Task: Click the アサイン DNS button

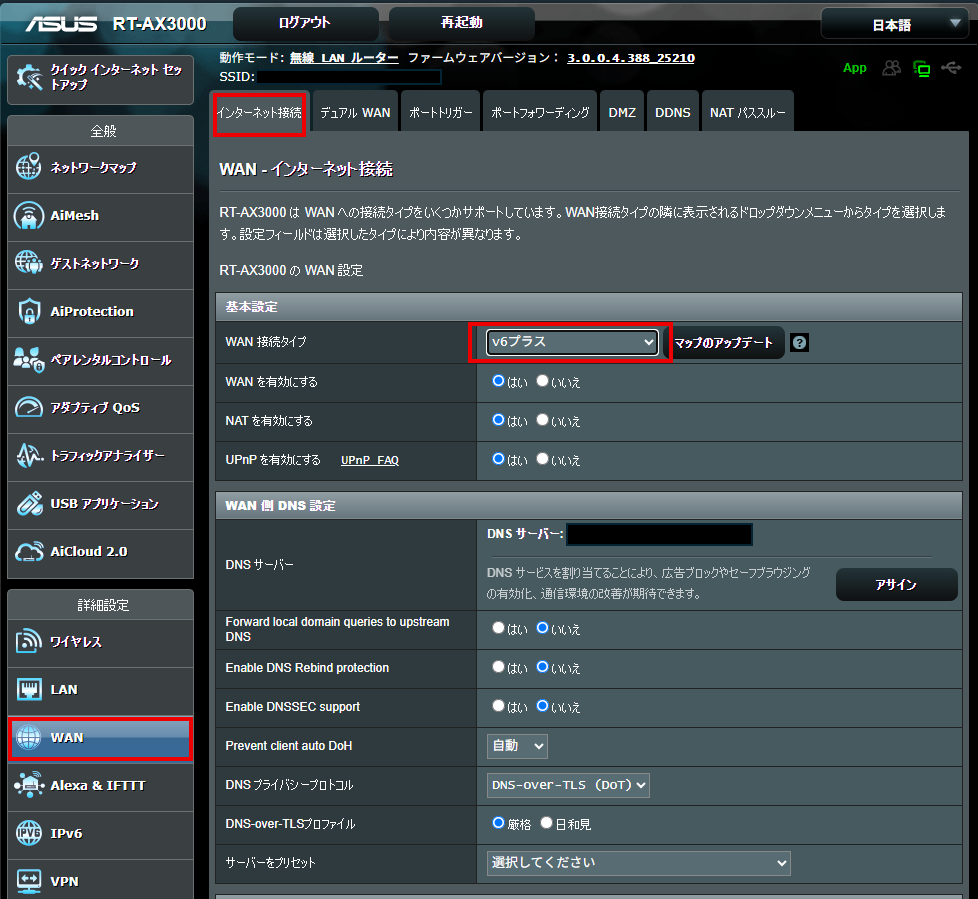Action: point(896,585)
